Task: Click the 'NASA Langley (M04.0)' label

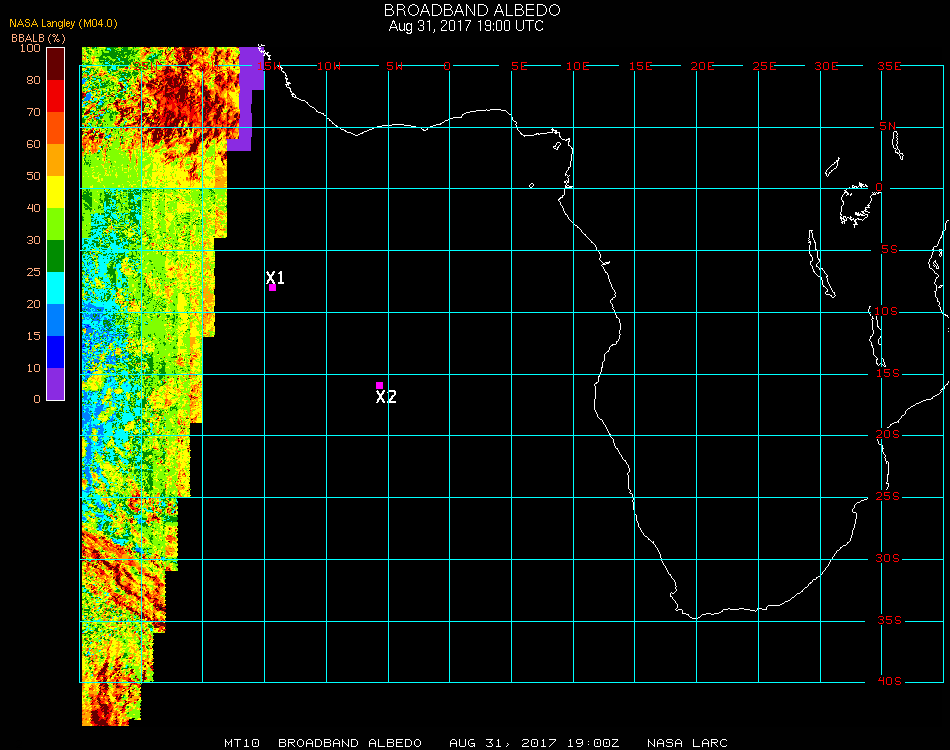Action: coord(63,24)
